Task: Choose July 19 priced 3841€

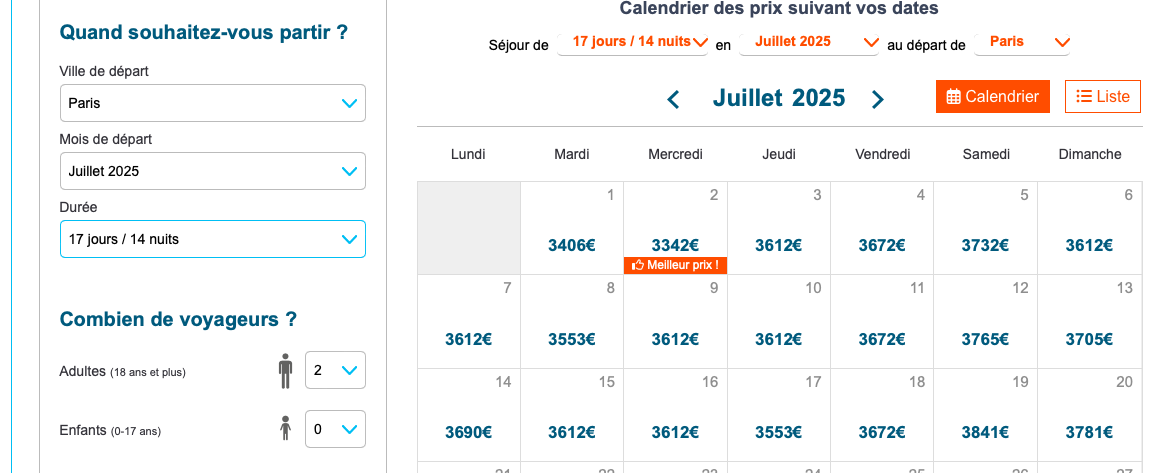Action: [x=986, y=415]
